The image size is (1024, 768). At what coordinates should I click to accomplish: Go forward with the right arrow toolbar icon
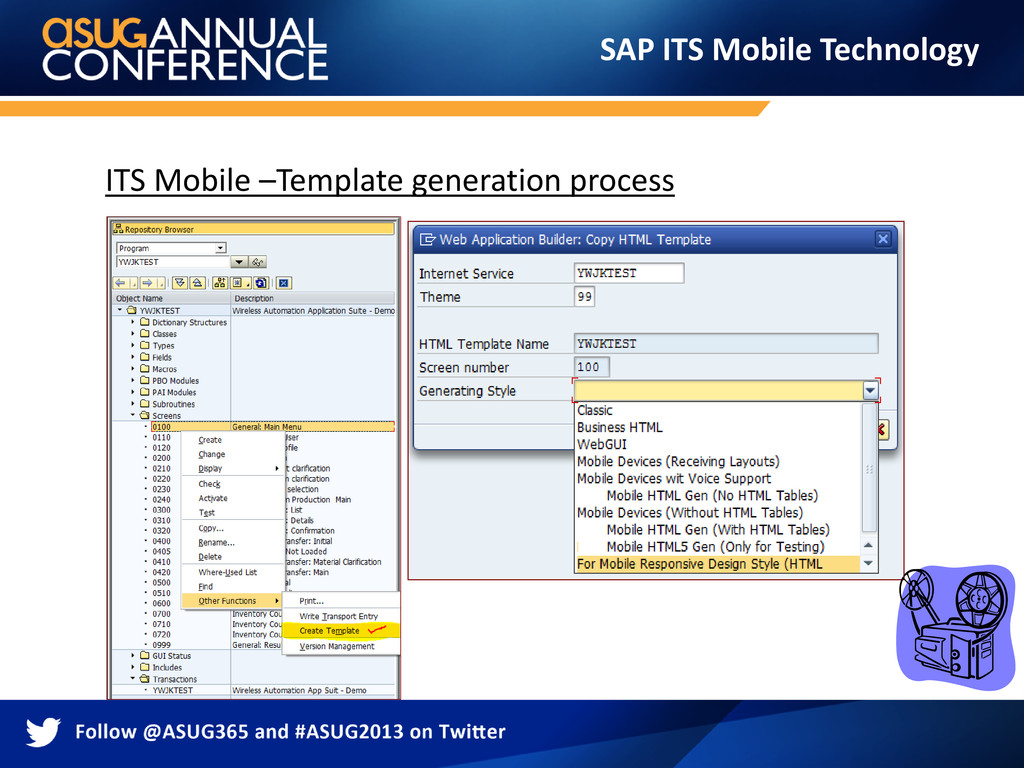point(147,283)
